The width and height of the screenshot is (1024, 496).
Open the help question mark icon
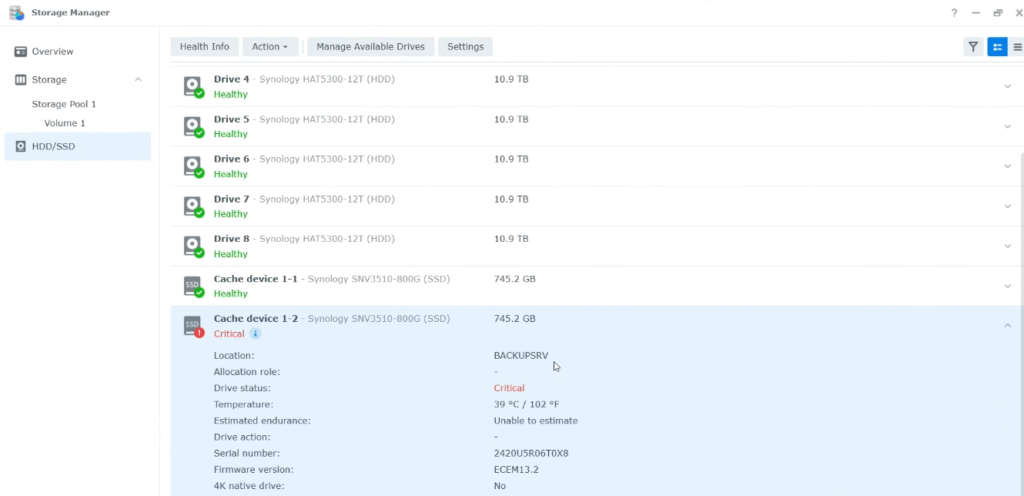point(954,13)
